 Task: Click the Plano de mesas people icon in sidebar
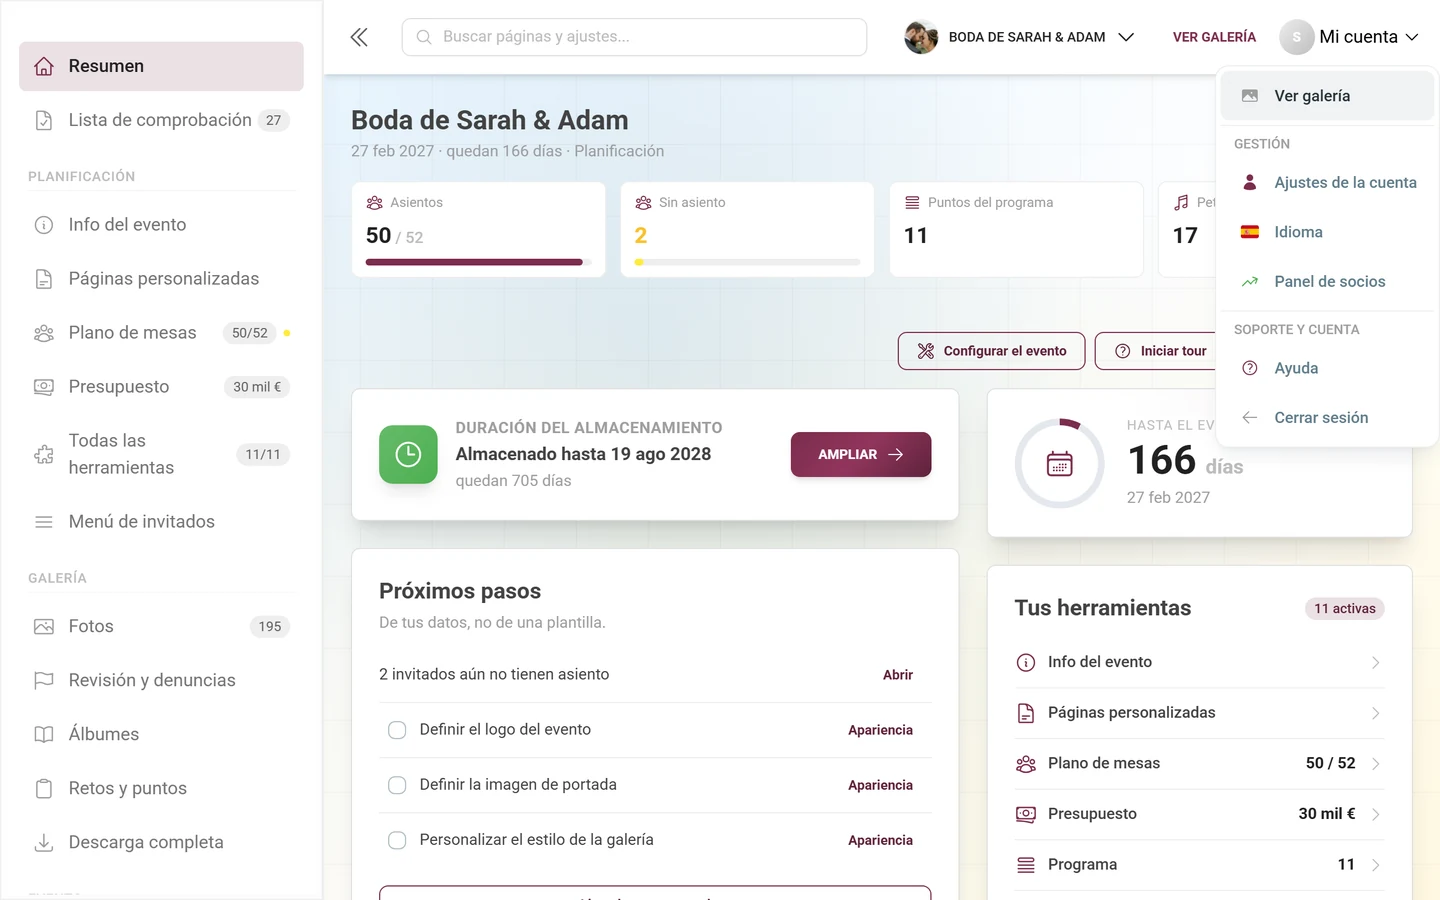[x=44, y=333]
